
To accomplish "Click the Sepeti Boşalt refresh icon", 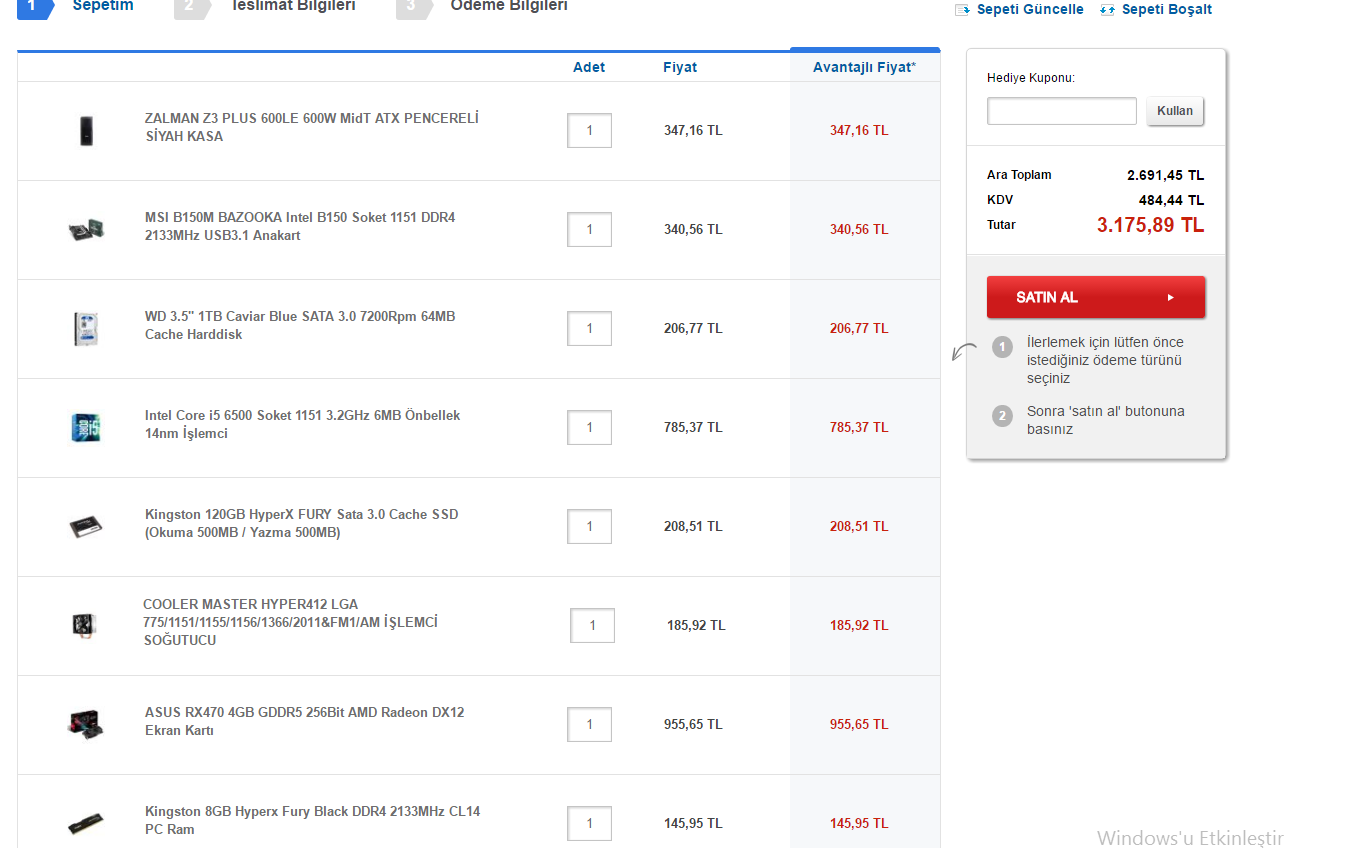I will click(1107, 10).
